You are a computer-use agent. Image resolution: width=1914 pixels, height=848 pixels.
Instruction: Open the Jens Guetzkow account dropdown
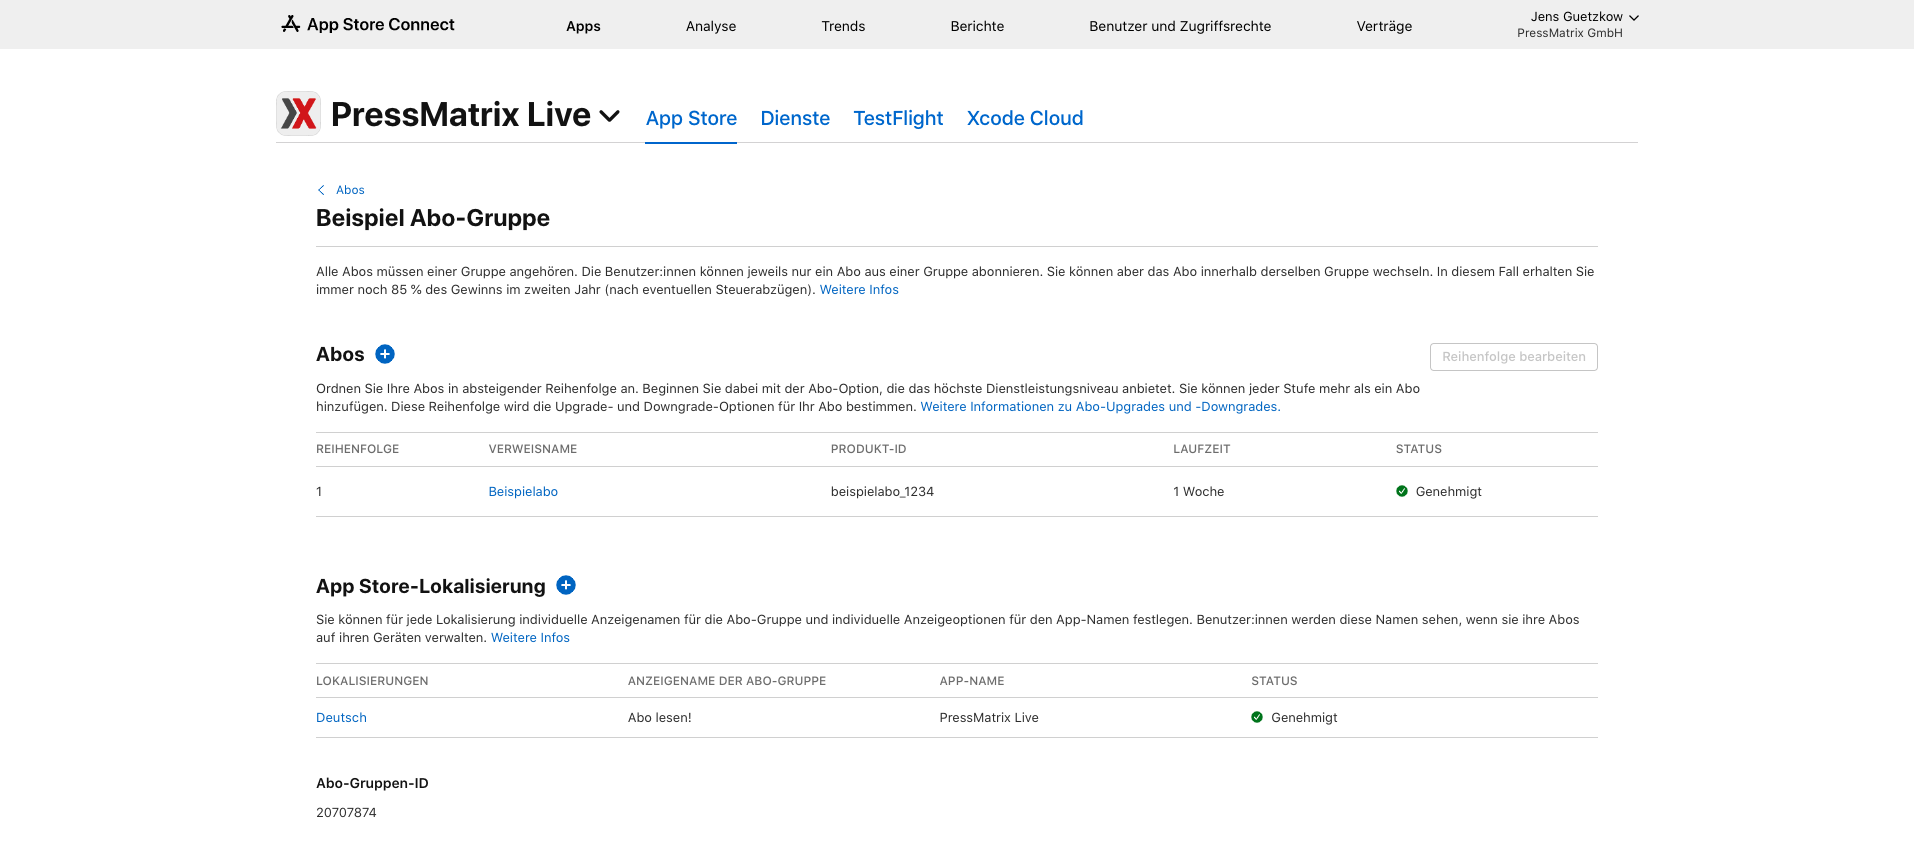[x=1584, y=17]
